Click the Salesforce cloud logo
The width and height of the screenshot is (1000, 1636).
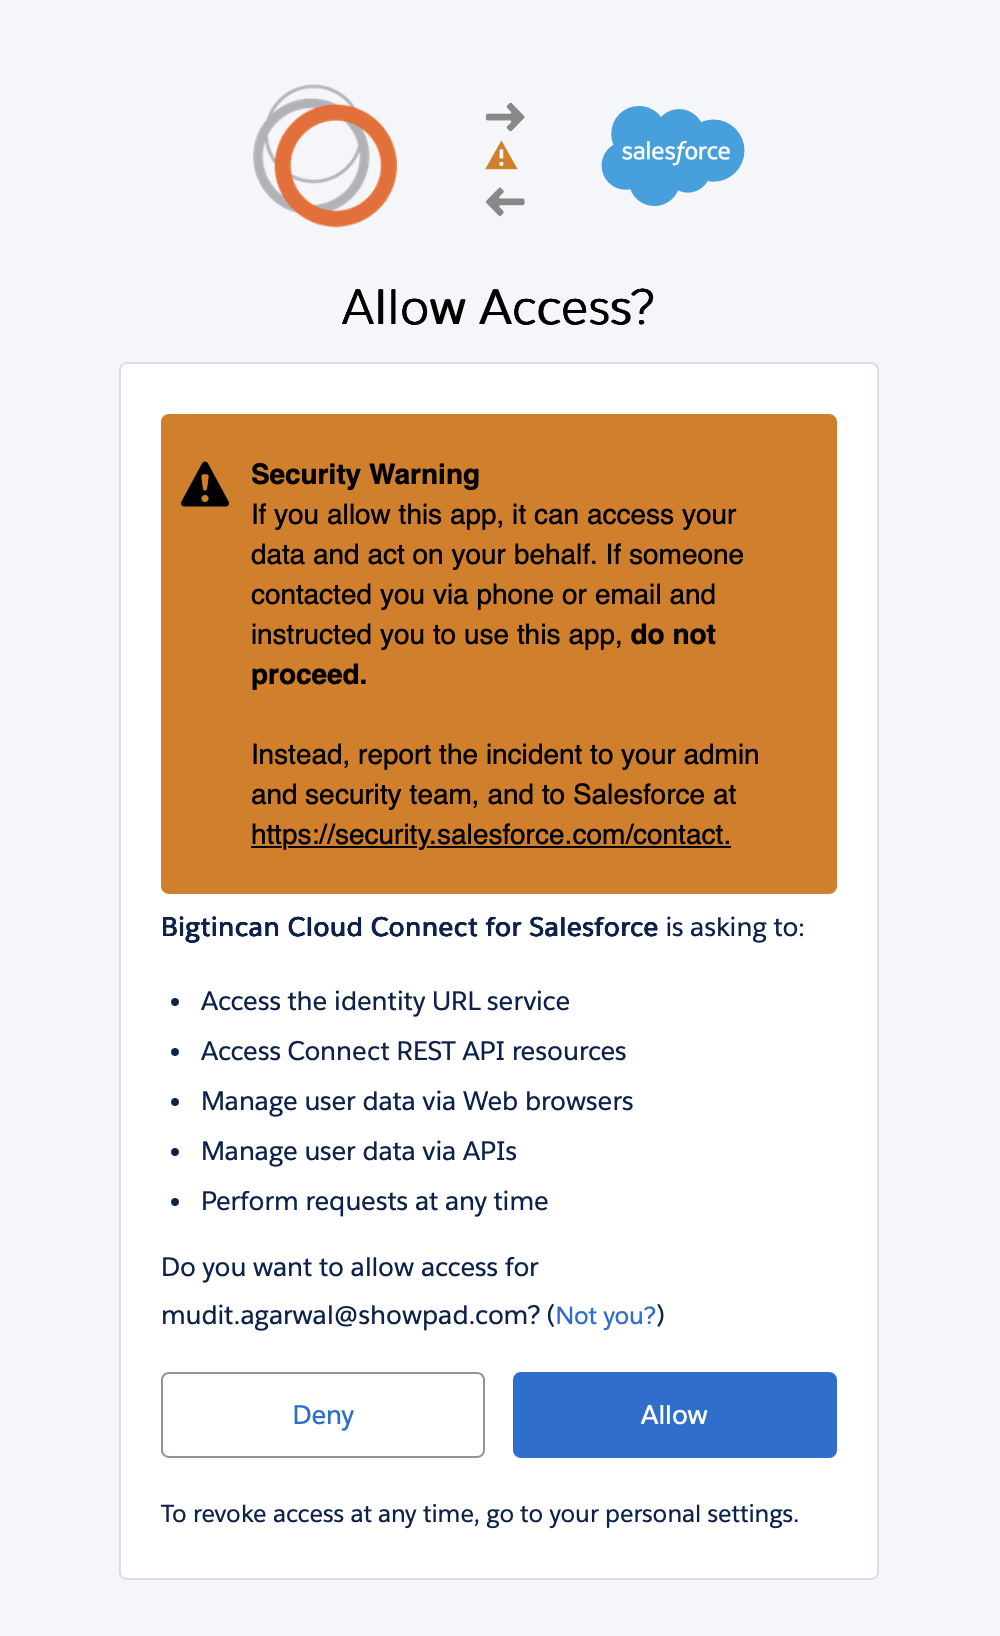click(x=673, y=155)
